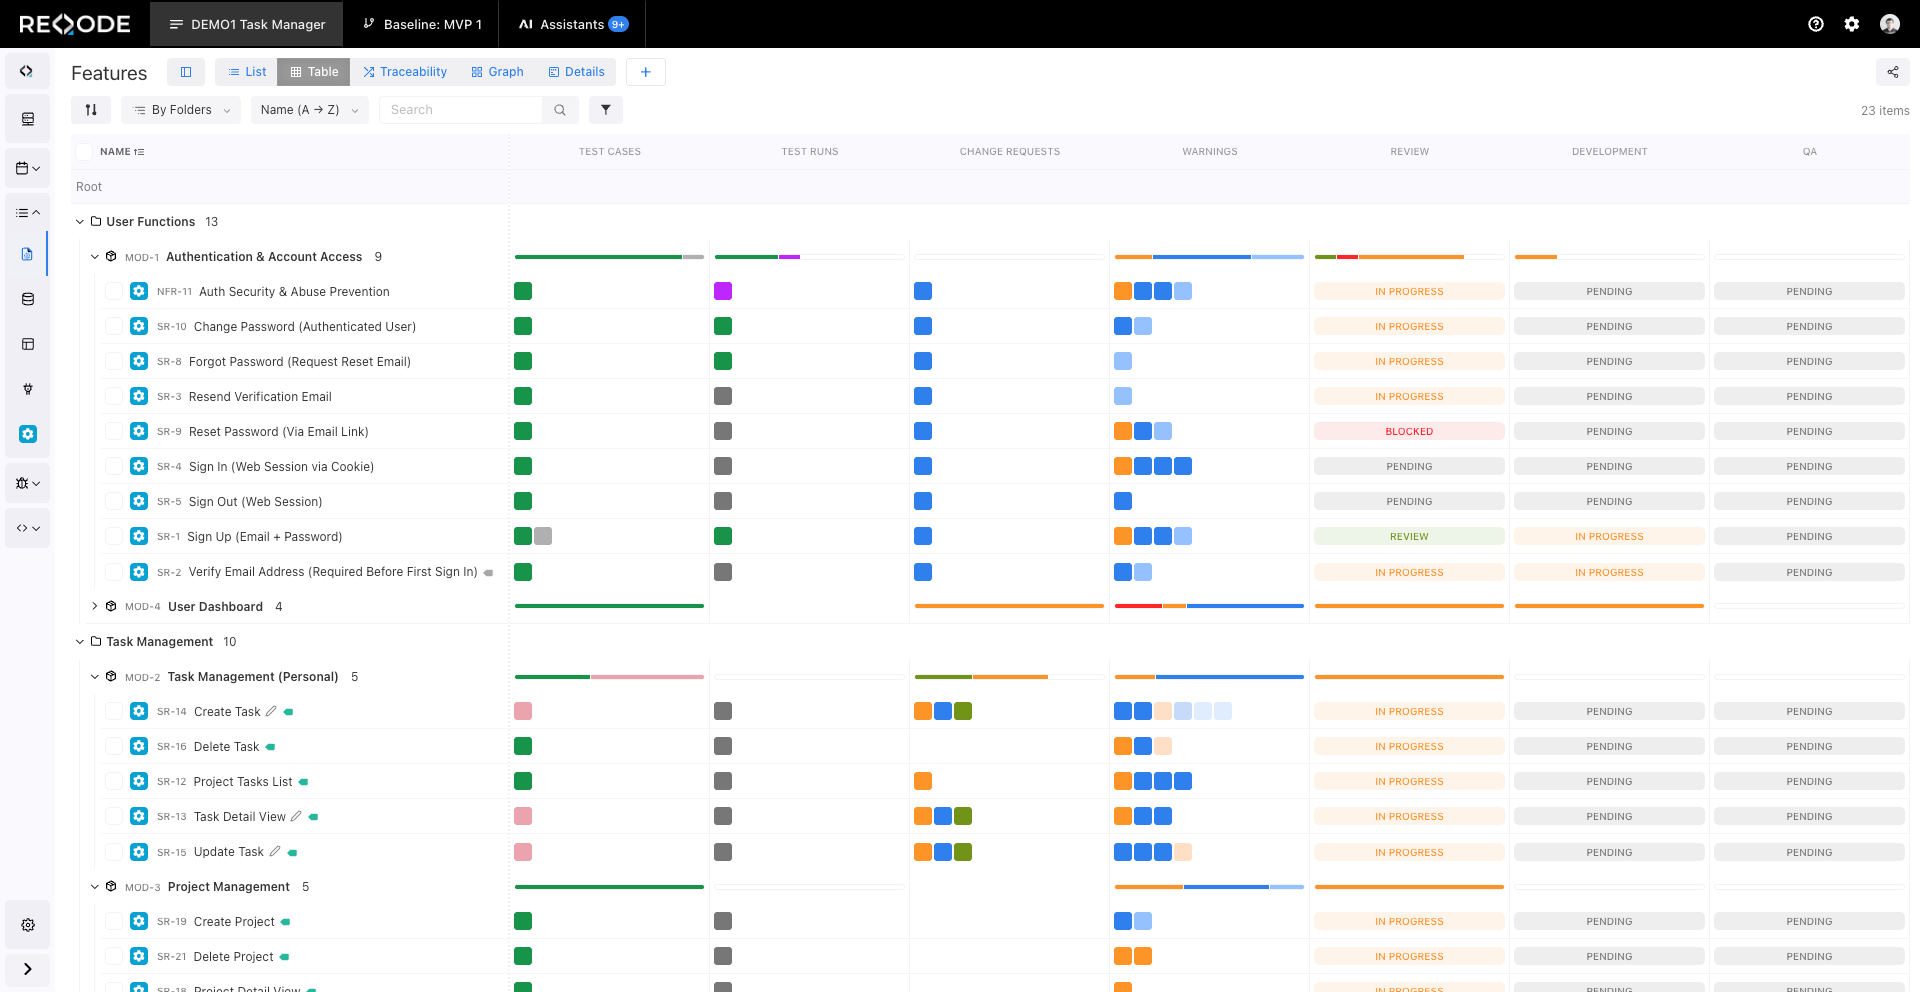Viewport: 1920px width, 992px height.
Task: Check the checkbox beside SR-14 Create Task
Action: click(114, 711)
